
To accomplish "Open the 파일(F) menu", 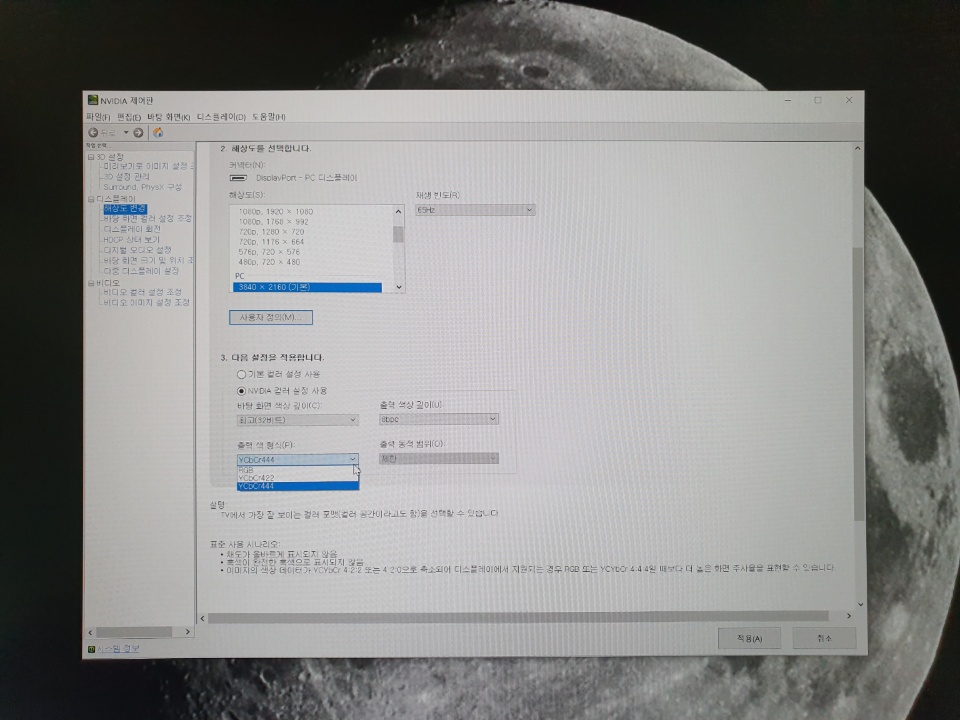I will pos(98,117).
